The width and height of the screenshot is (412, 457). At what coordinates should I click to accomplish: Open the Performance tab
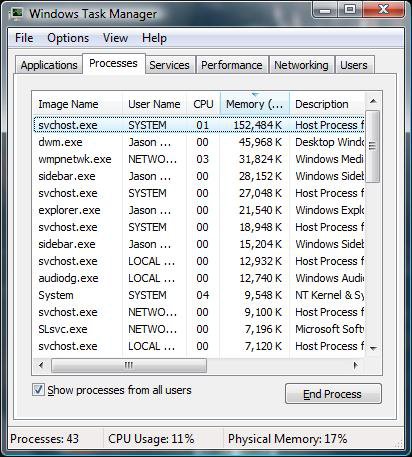[x=232, y=65]
